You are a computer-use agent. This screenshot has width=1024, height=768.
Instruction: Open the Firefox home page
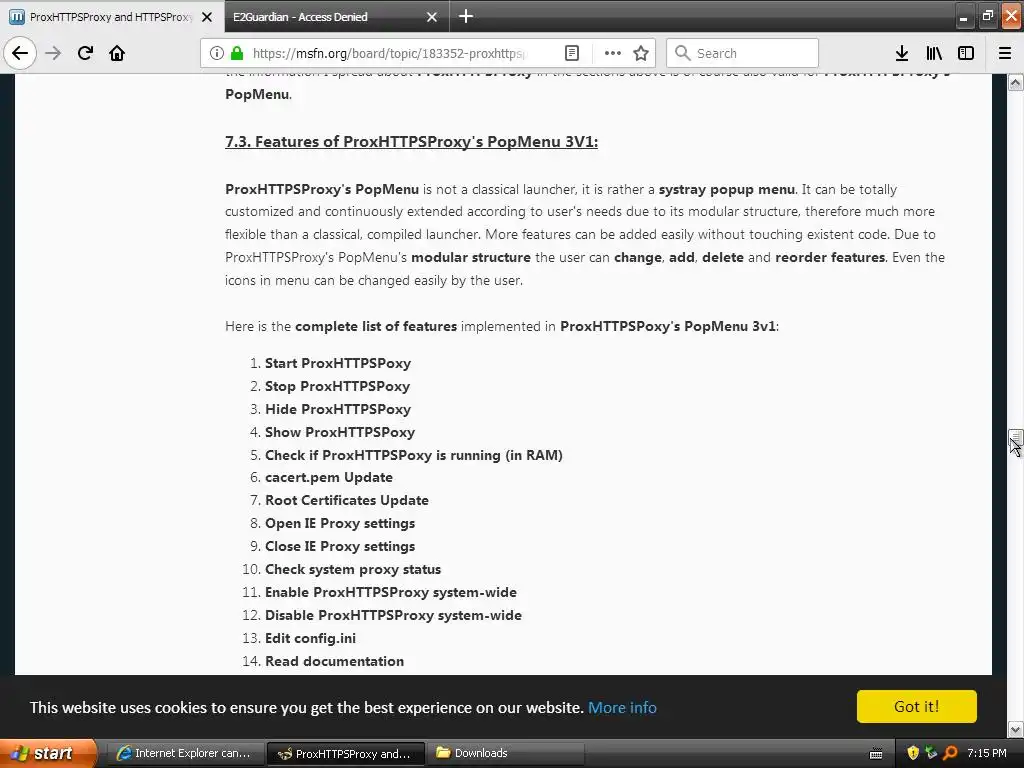[117, 53]
